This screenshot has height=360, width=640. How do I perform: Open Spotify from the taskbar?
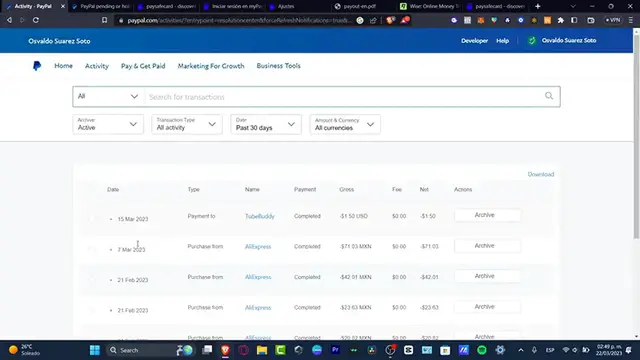482,350
